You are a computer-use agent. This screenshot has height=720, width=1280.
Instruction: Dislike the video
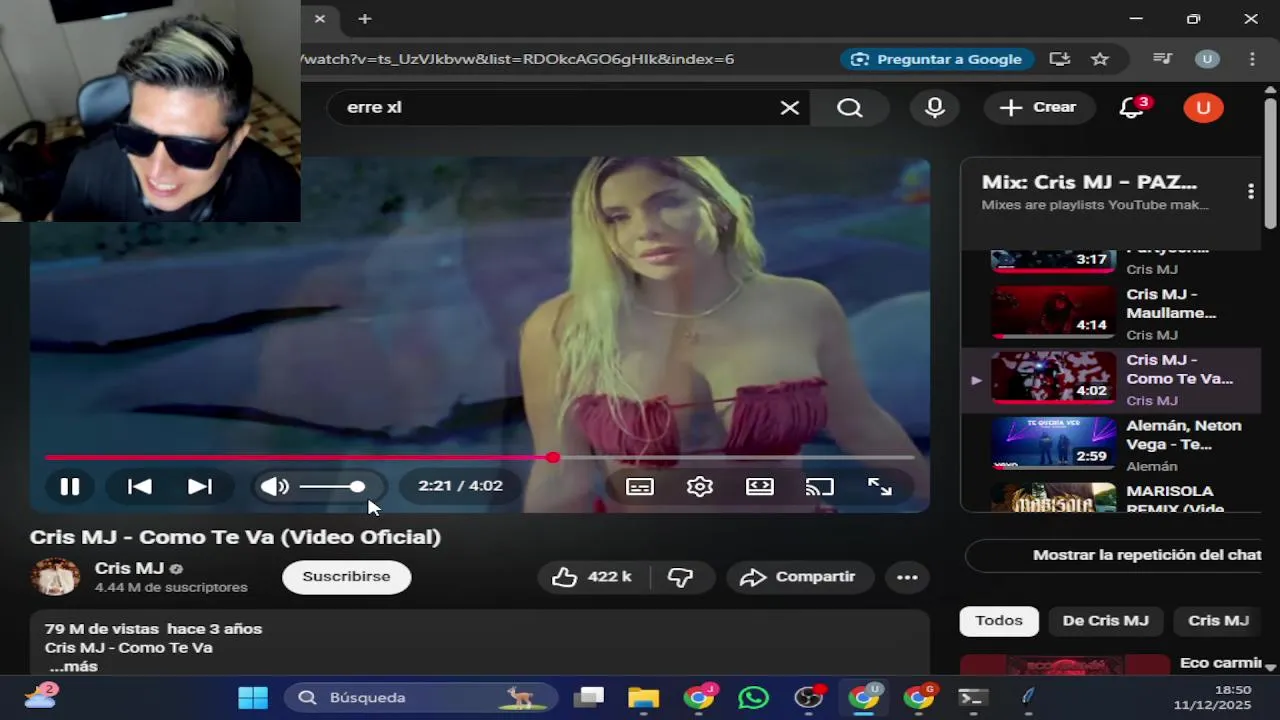(681, 577)
